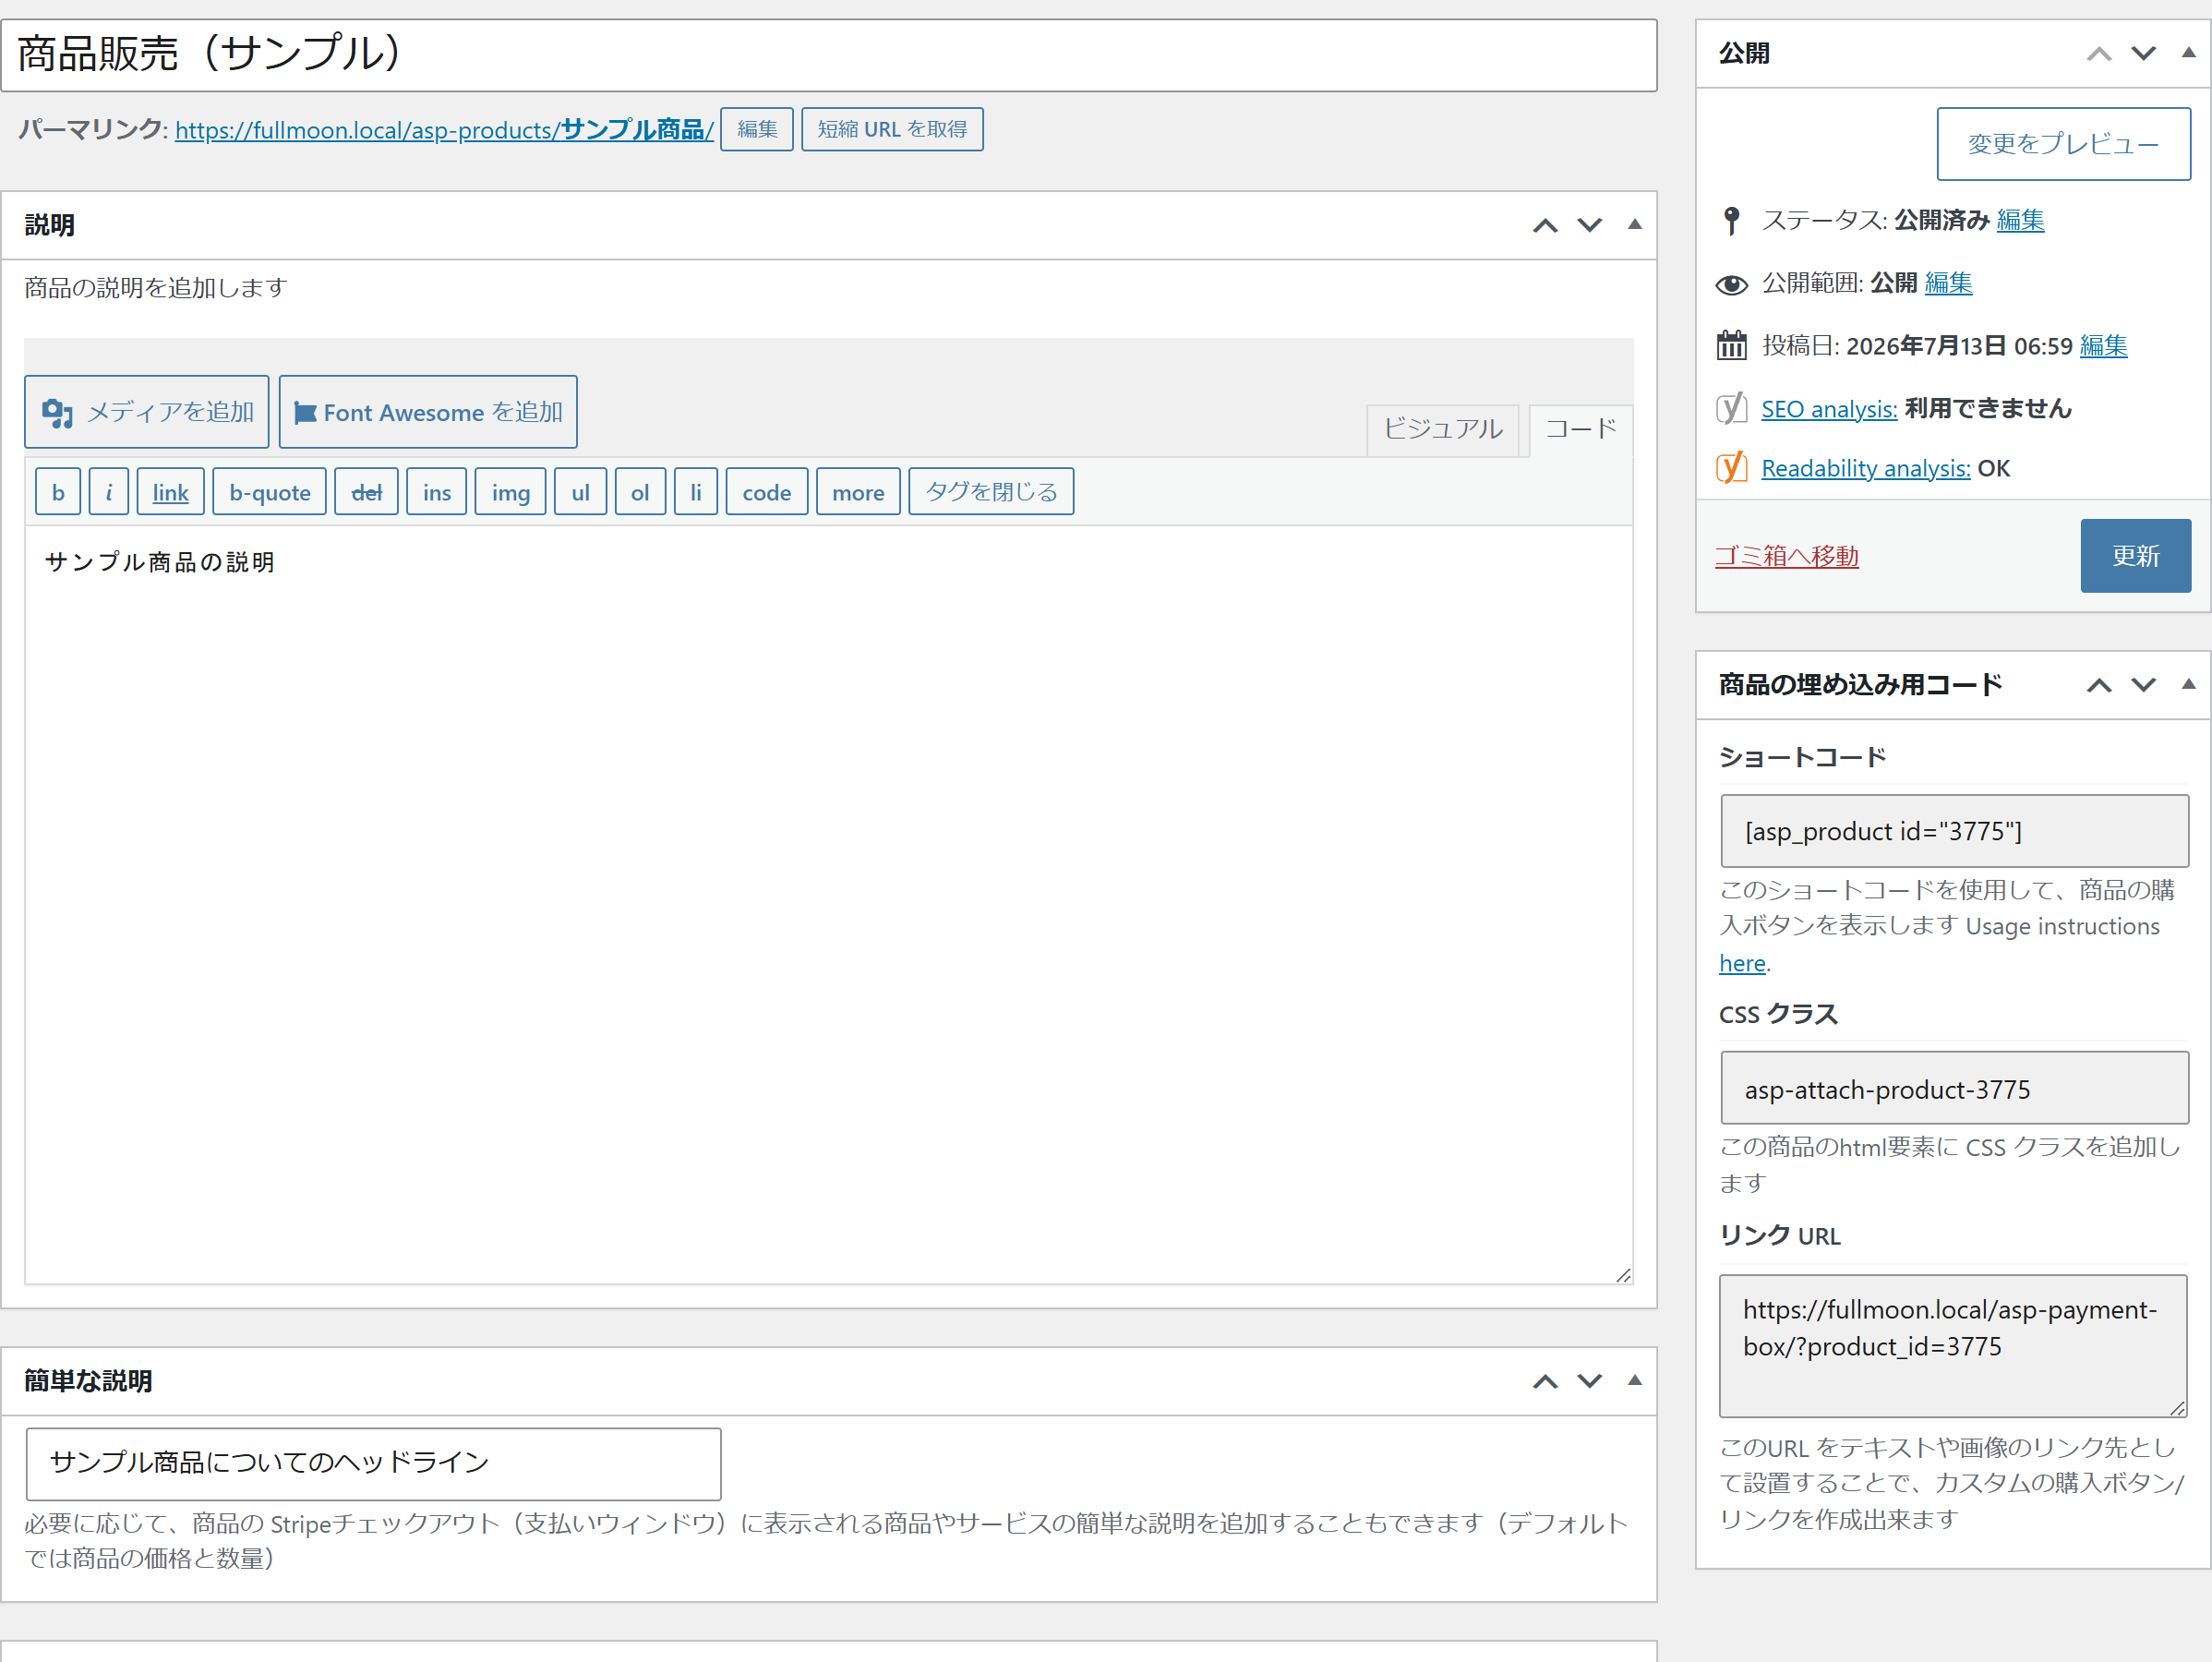Image resolution: width=2212 pixels, height=1662 pixels.
Task: Click the shortcode field [asp_product id="3775"]
Action: 1954,831
